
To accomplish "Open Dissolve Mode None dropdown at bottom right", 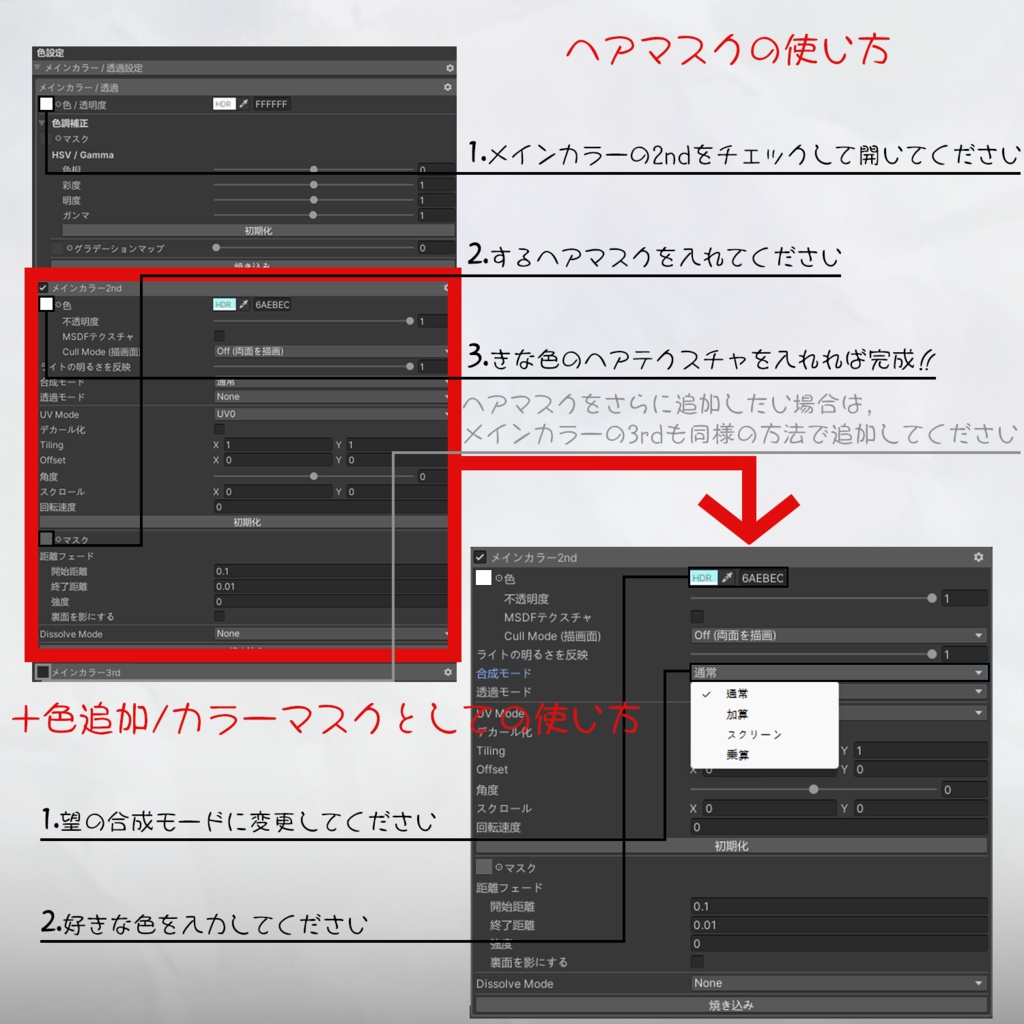I will pyautogui.click(x=839, y=983).
